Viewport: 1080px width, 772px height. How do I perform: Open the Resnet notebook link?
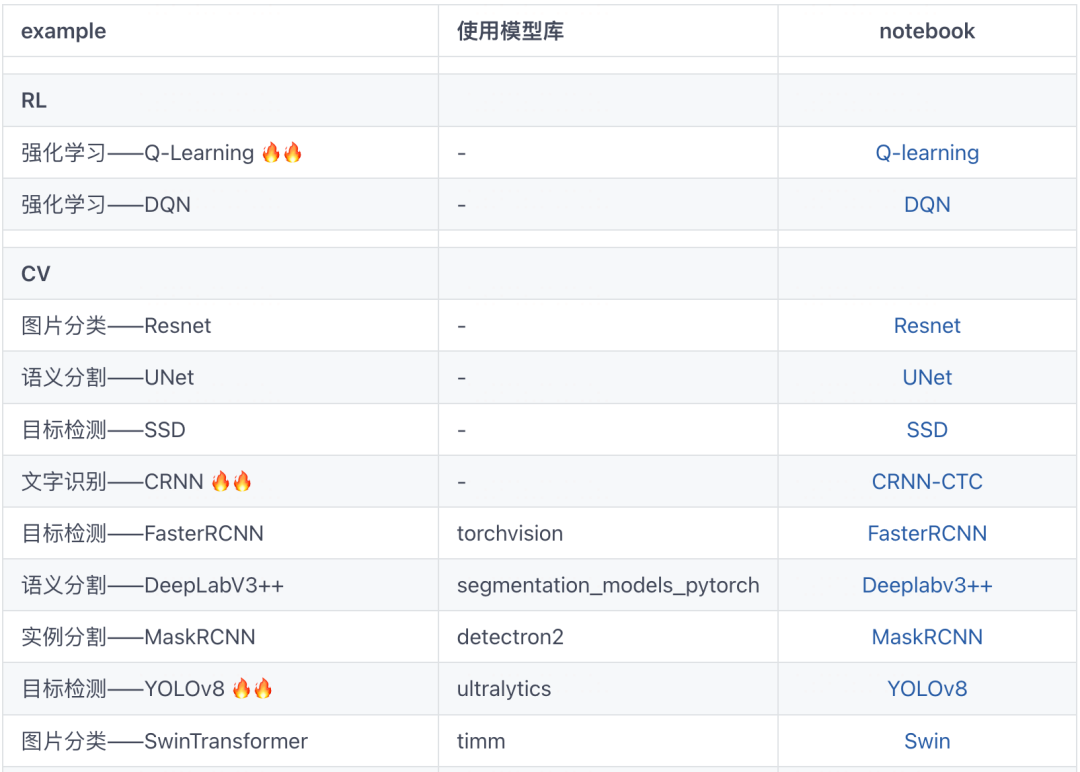[x=927, y=326]
